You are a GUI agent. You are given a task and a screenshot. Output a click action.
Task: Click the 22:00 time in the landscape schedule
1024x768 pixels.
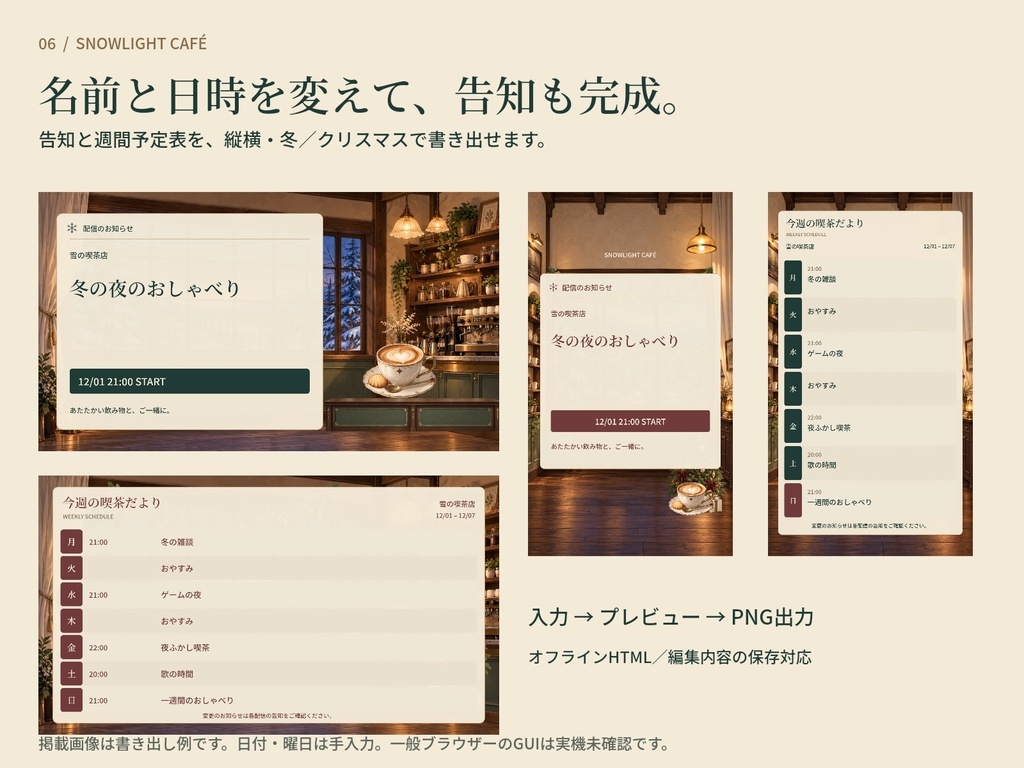pyautogui.click(x=98, y=648)
